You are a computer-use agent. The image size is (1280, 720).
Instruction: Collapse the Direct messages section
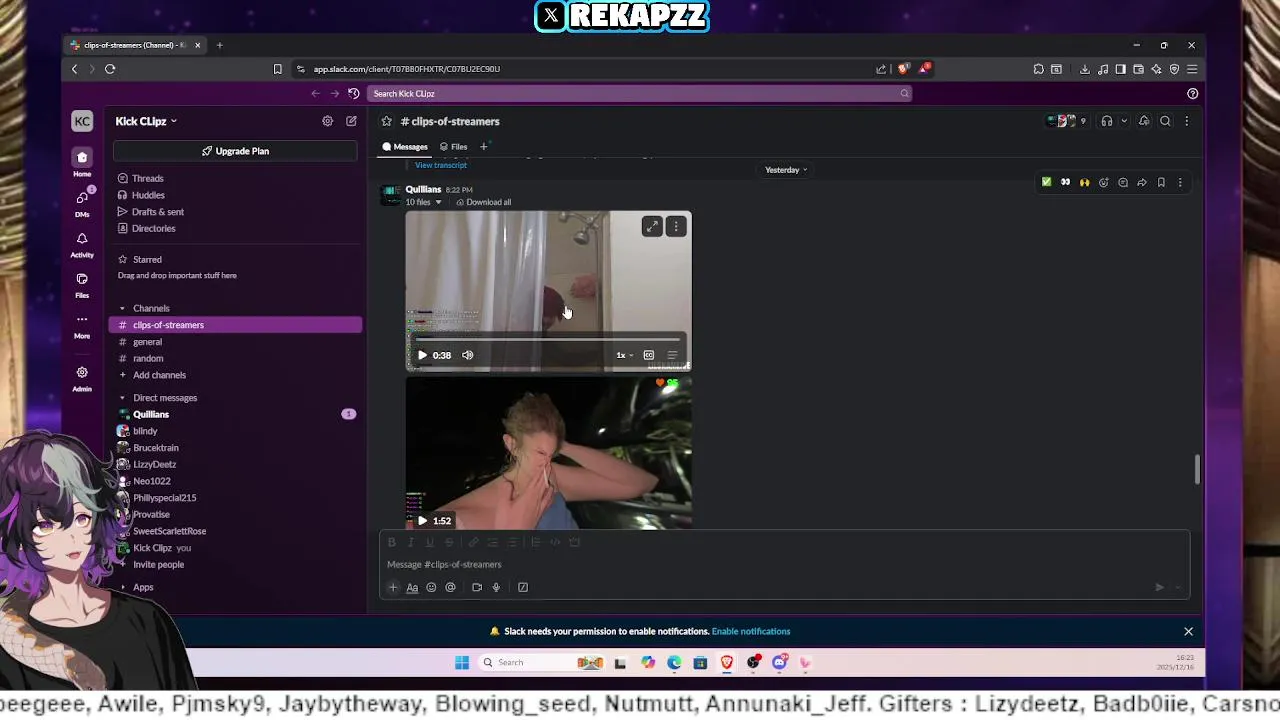pos(122,398)
